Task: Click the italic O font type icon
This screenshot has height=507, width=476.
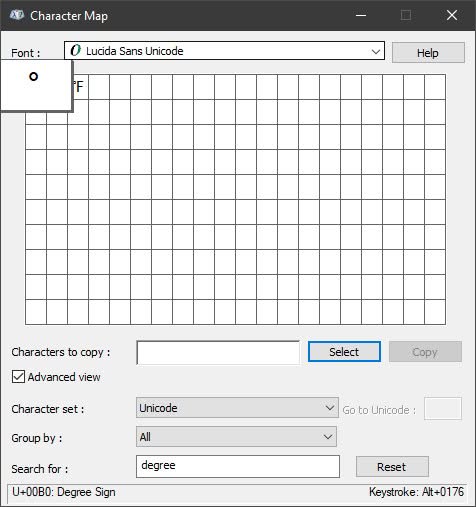Action: pyautogui.click(x=76, y=51)
